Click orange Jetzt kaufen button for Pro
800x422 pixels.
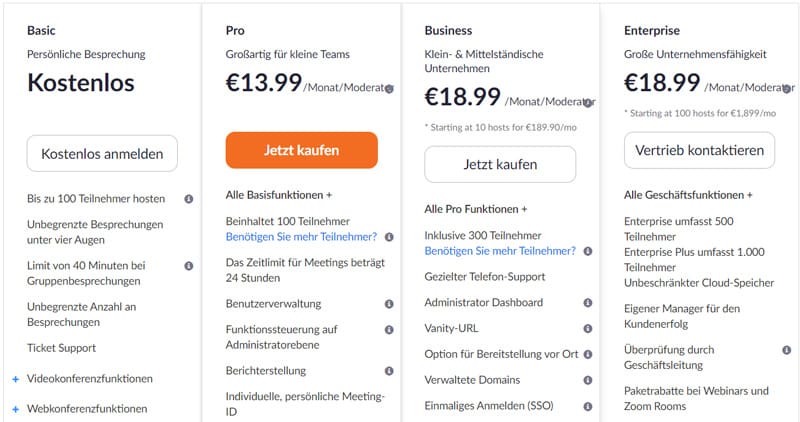301,150
